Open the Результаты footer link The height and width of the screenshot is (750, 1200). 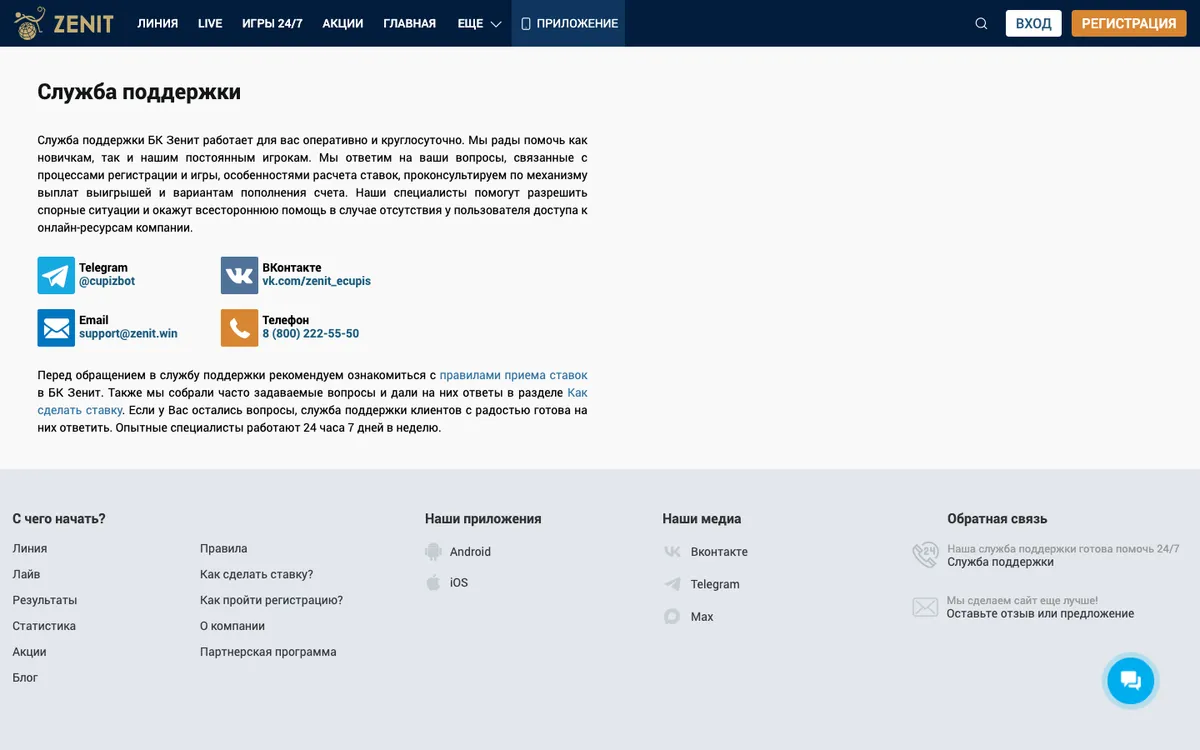point(45,600)
